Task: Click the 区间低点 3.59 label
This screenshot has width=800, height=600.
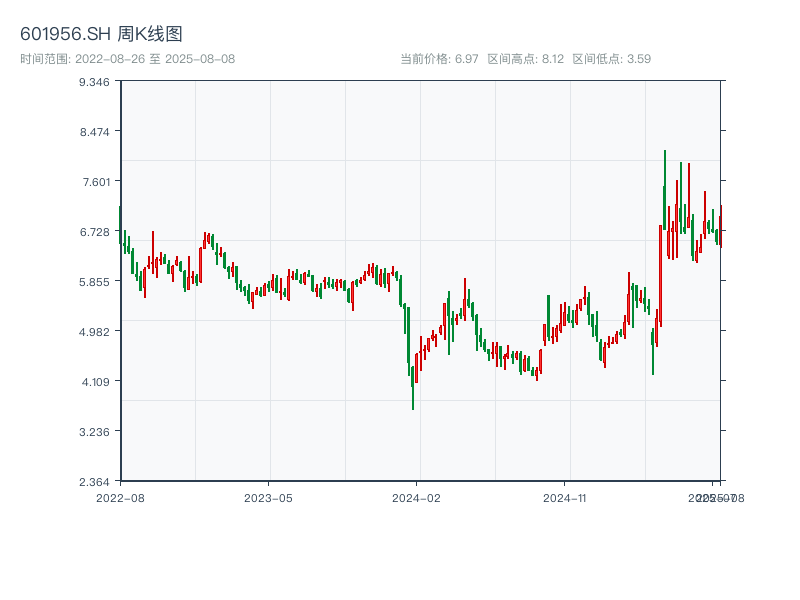Action: (611, 59)
